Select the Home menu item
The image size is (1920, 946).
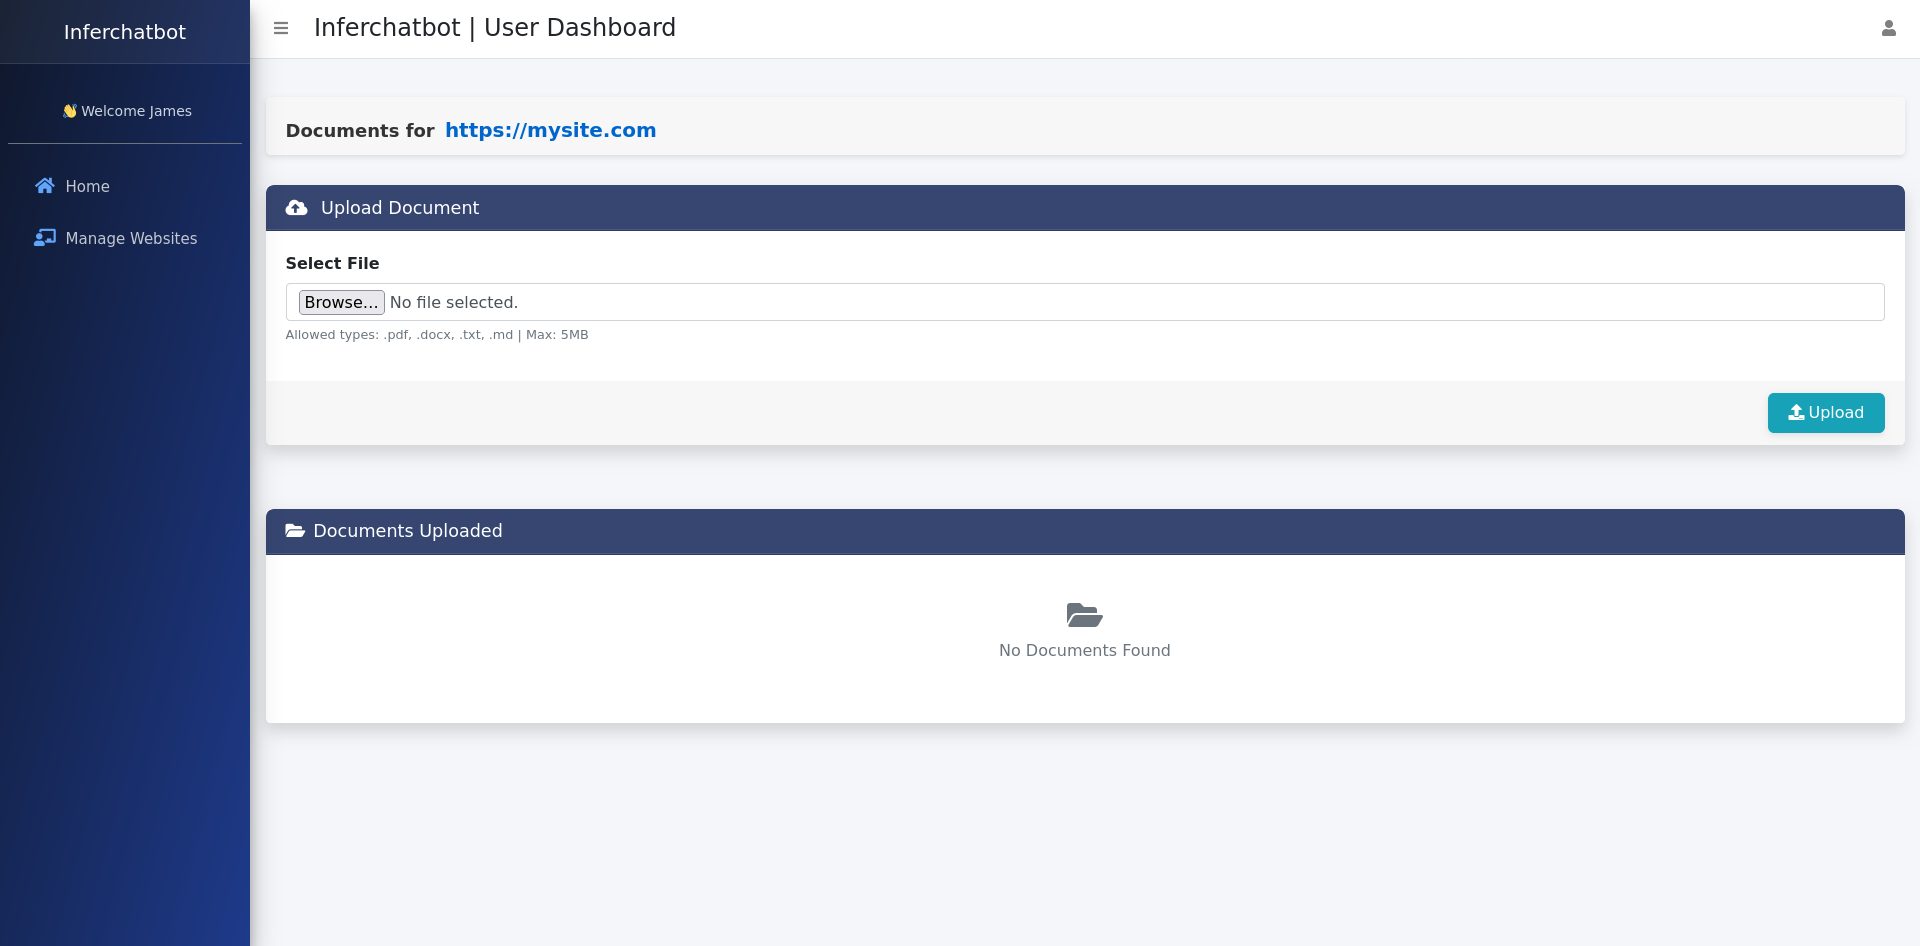click(87, 186)
